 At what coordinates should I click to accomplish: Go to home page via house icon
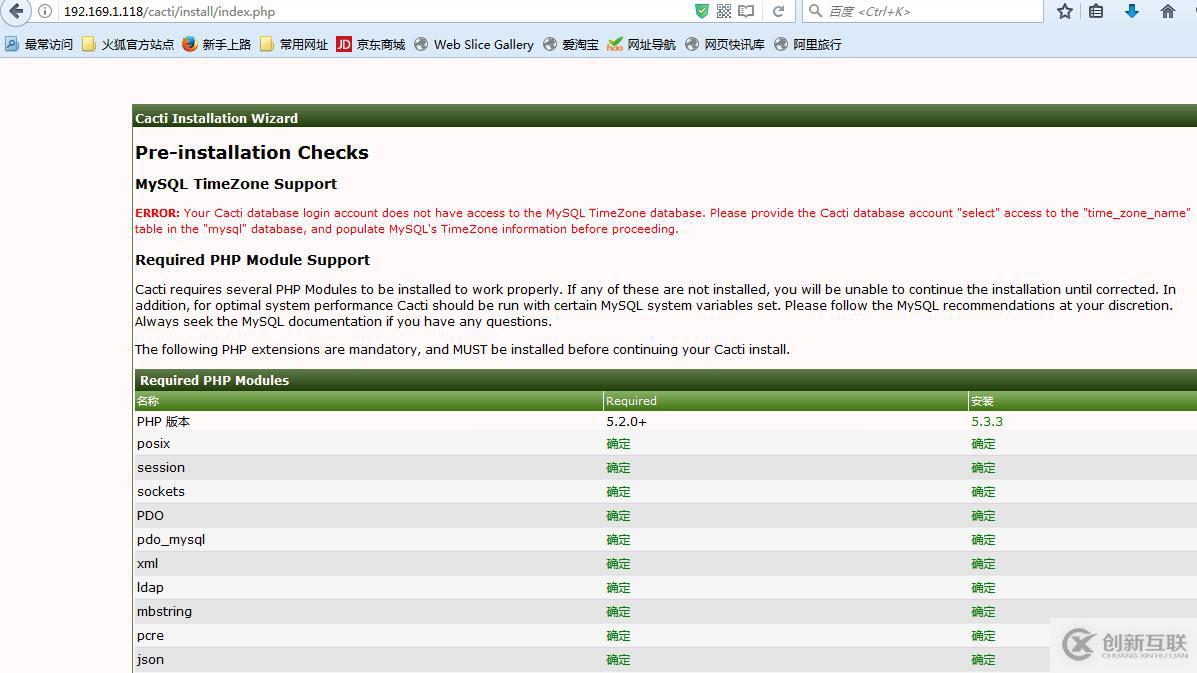(x=1168, y=11)
